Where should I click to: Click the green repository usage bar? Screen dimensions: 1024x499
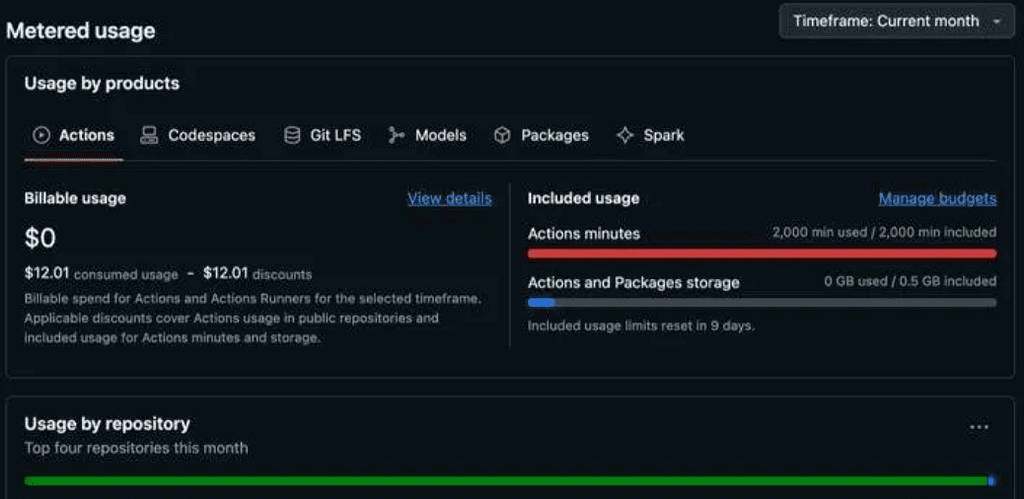coord(507,481)
